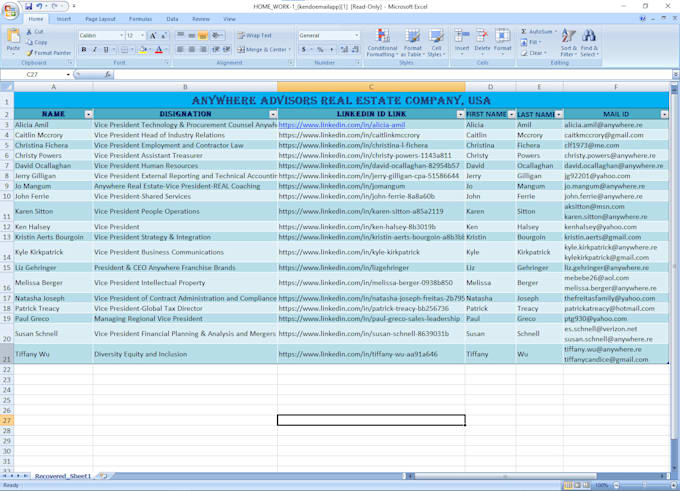Image resolution: width=680 pixels, height=491 pixels.
Task: Switch to the Page Layout tab
Action: click(101, 19)
